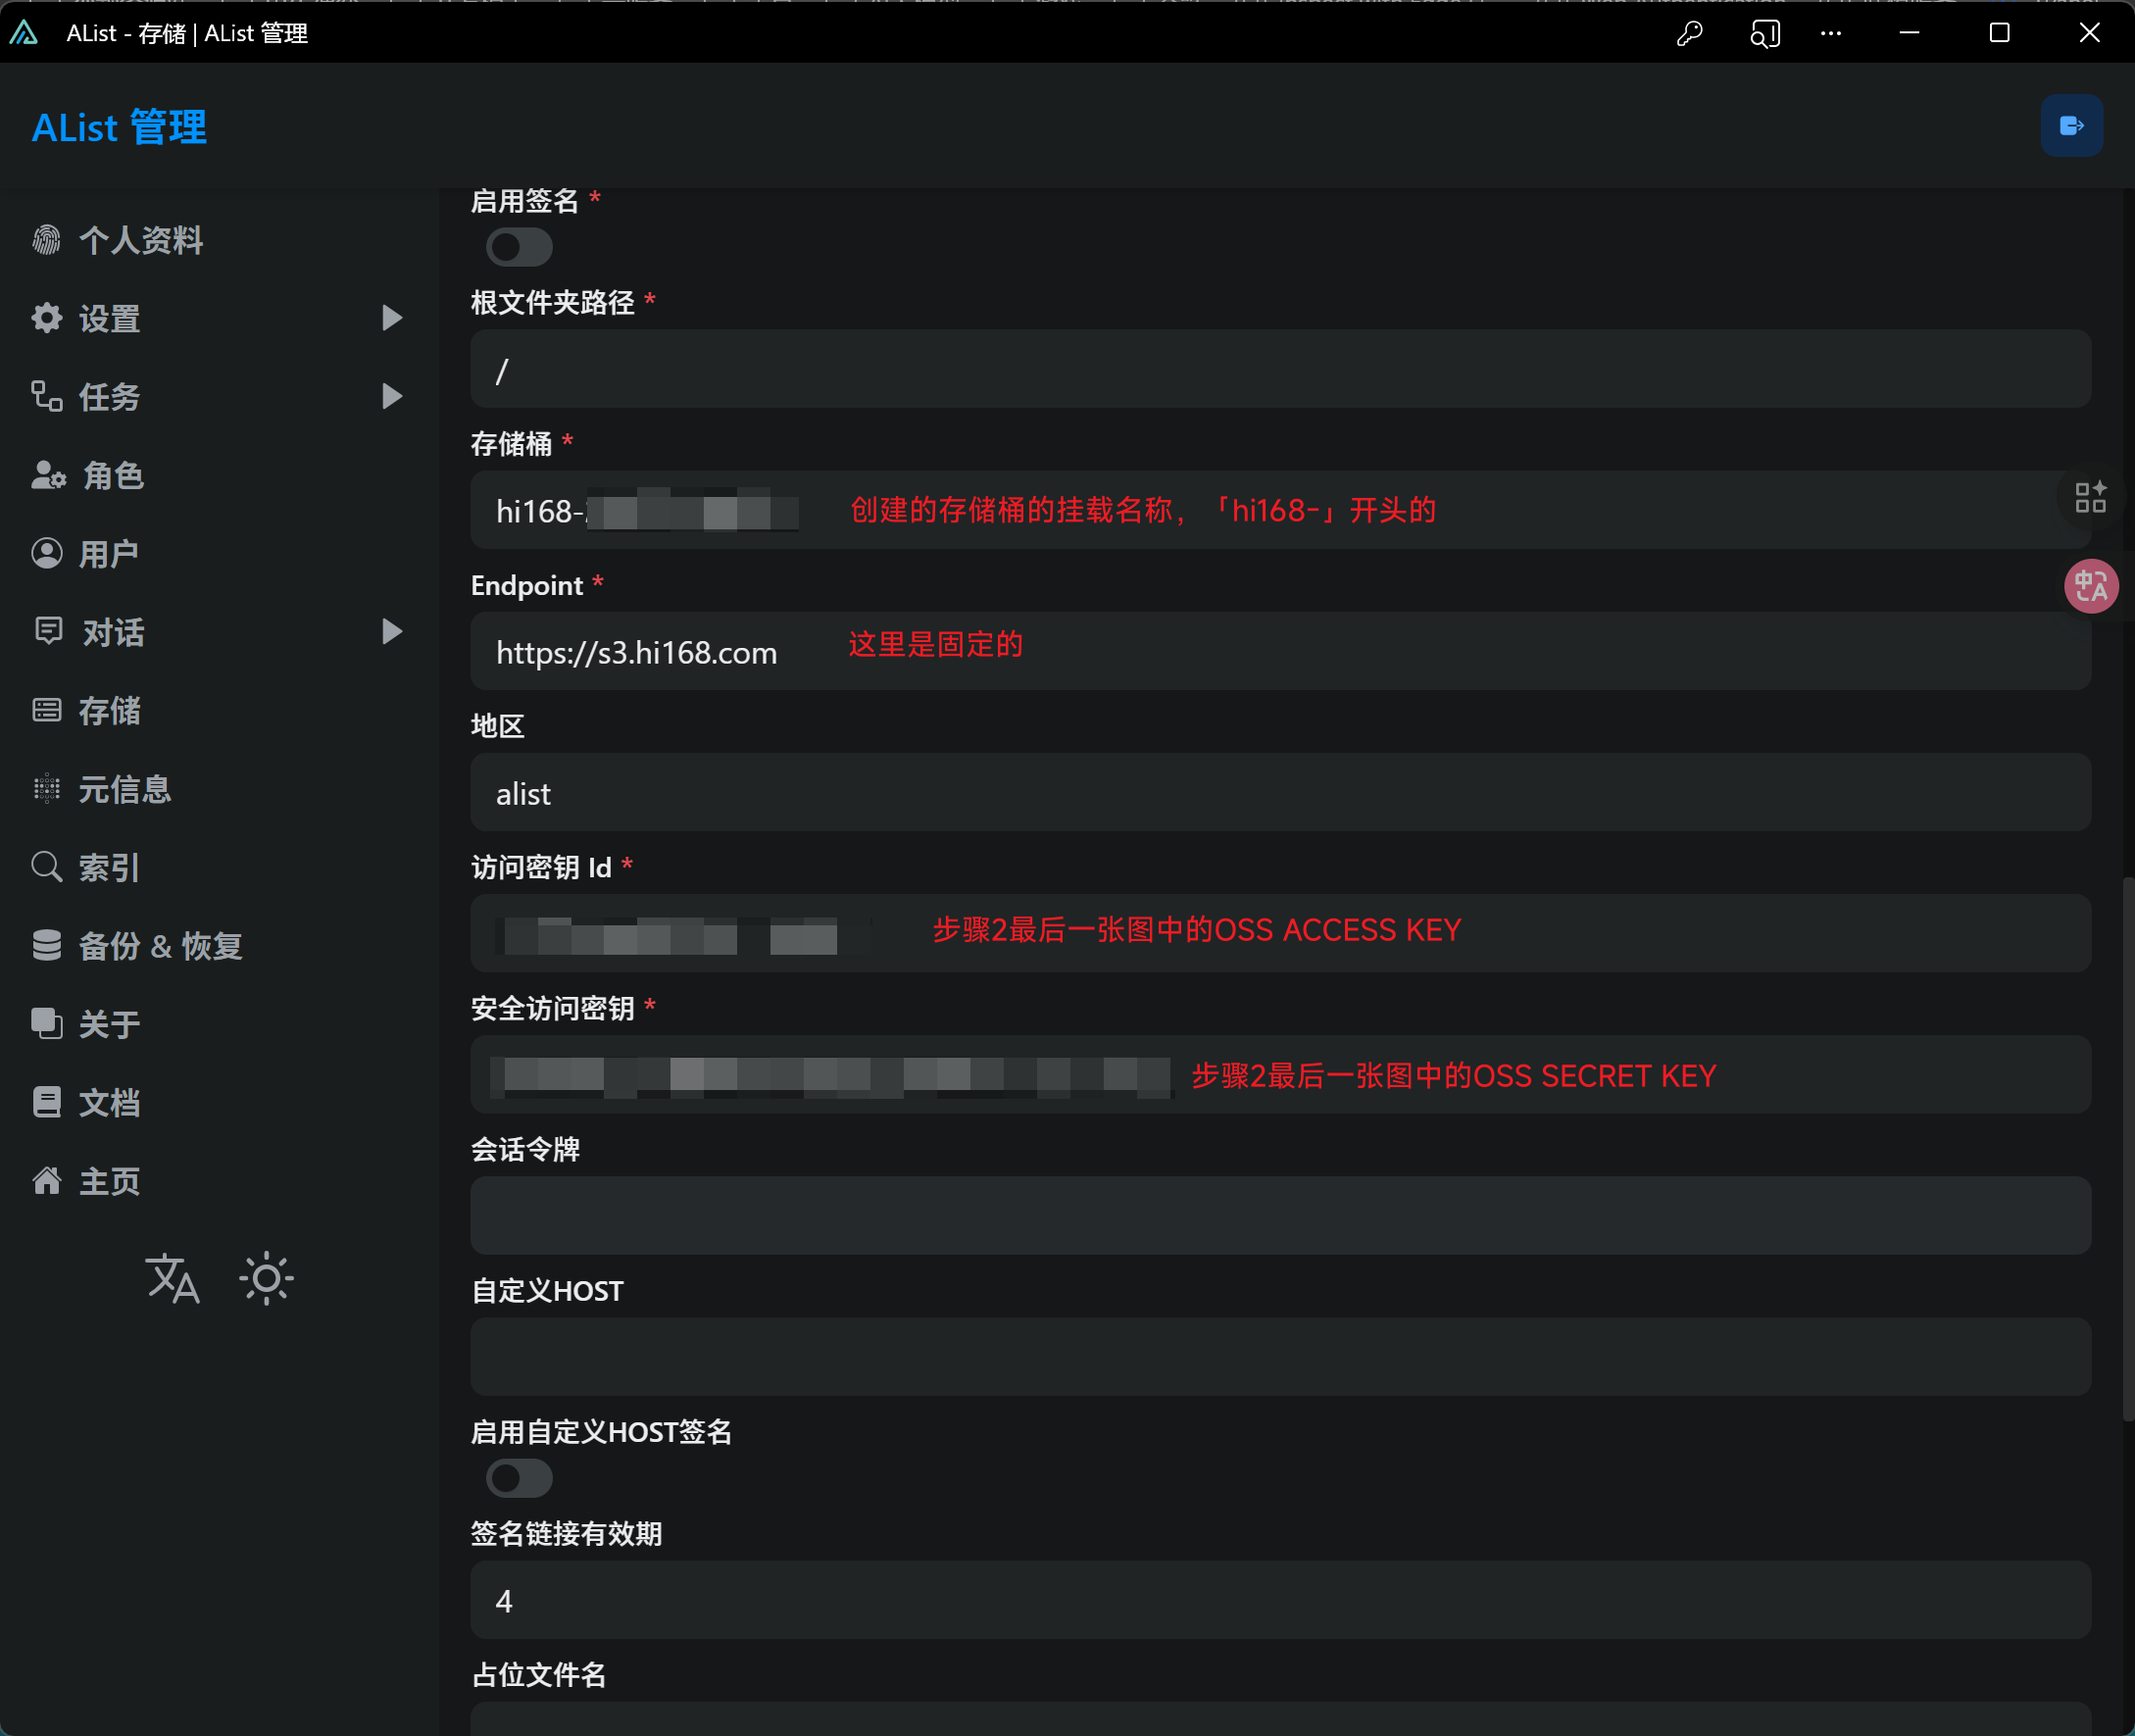Click the sparkle widget icon beside 存储桶 field

click(2089, 497)
